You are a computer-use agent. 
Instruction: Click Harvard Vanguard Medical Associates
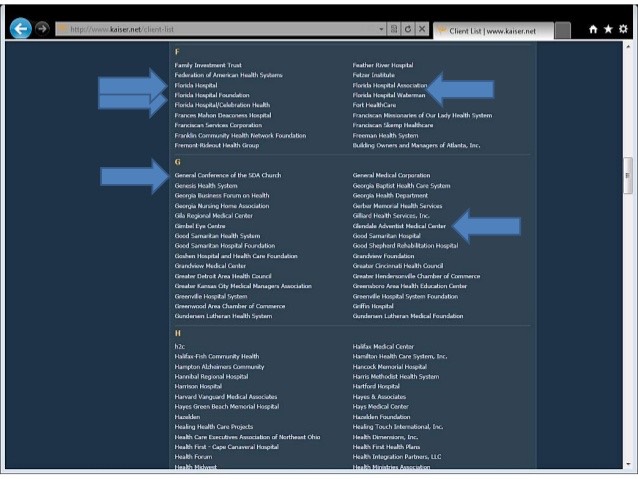[x=226, y=397]
